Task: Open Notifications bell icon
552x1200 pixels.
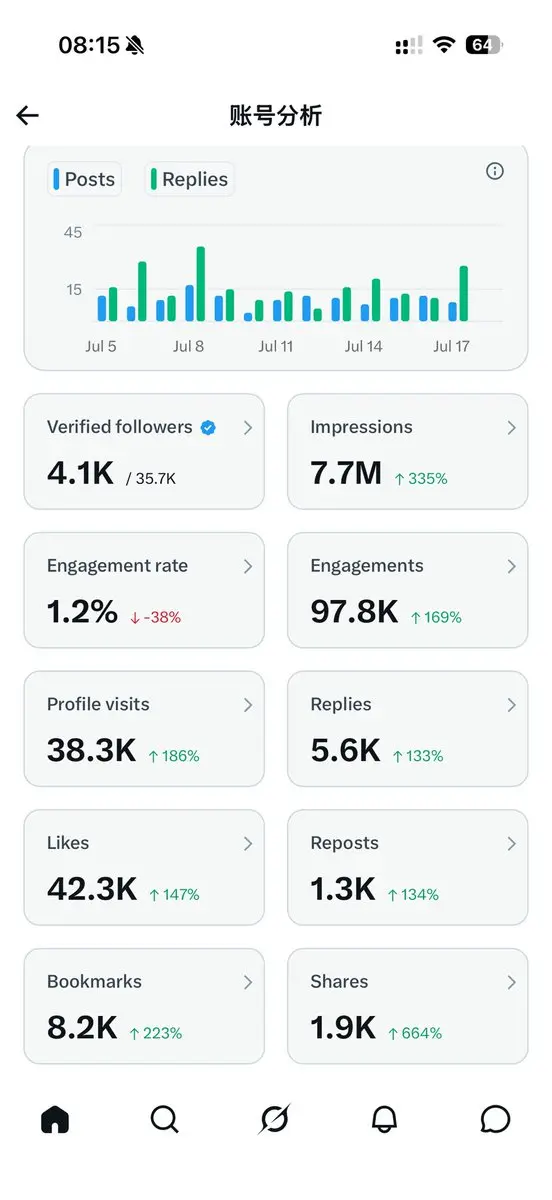Action: (x=385, y=1120)
